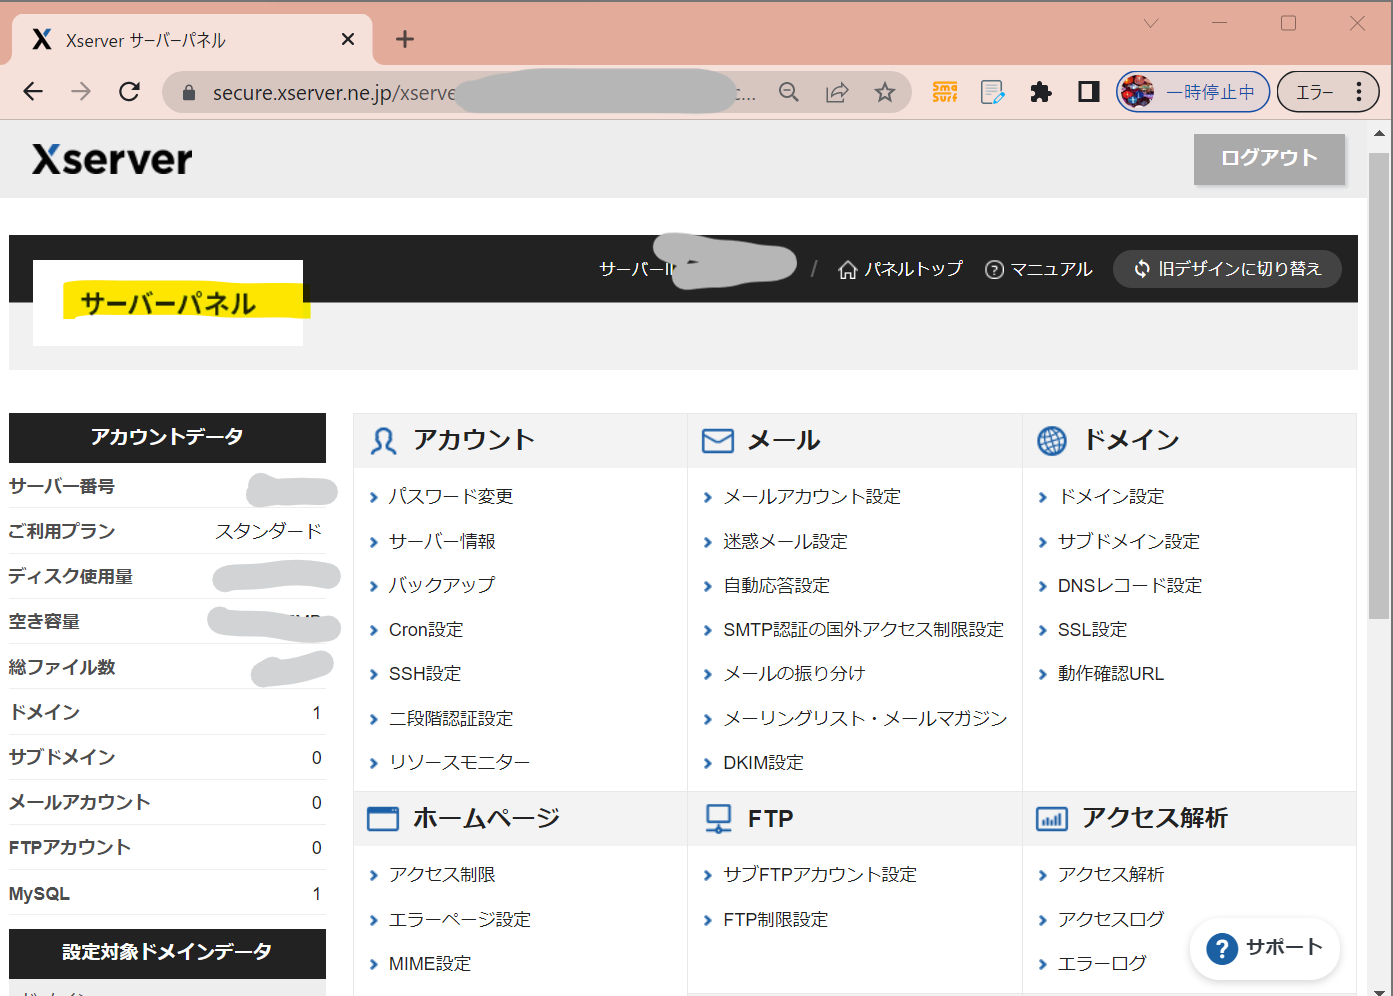Open 自動応答設定
This screenshot has width=1393, height=996.
776,585
